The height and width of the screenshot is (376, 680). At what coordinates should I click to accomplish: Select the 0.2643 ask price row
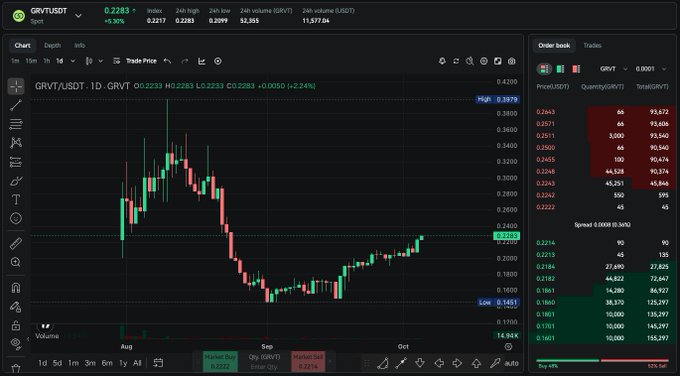tap(602, 112)
